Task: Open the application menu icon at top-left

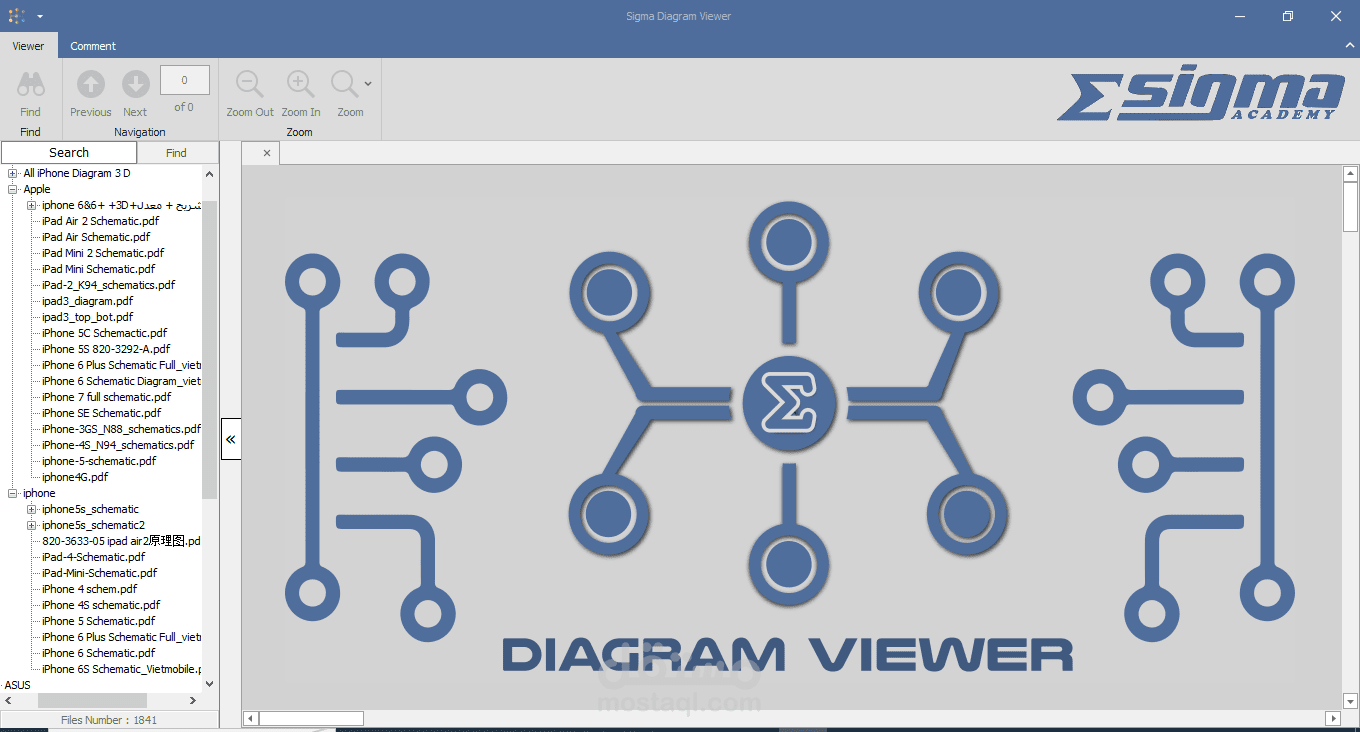Action: [15, 15]
